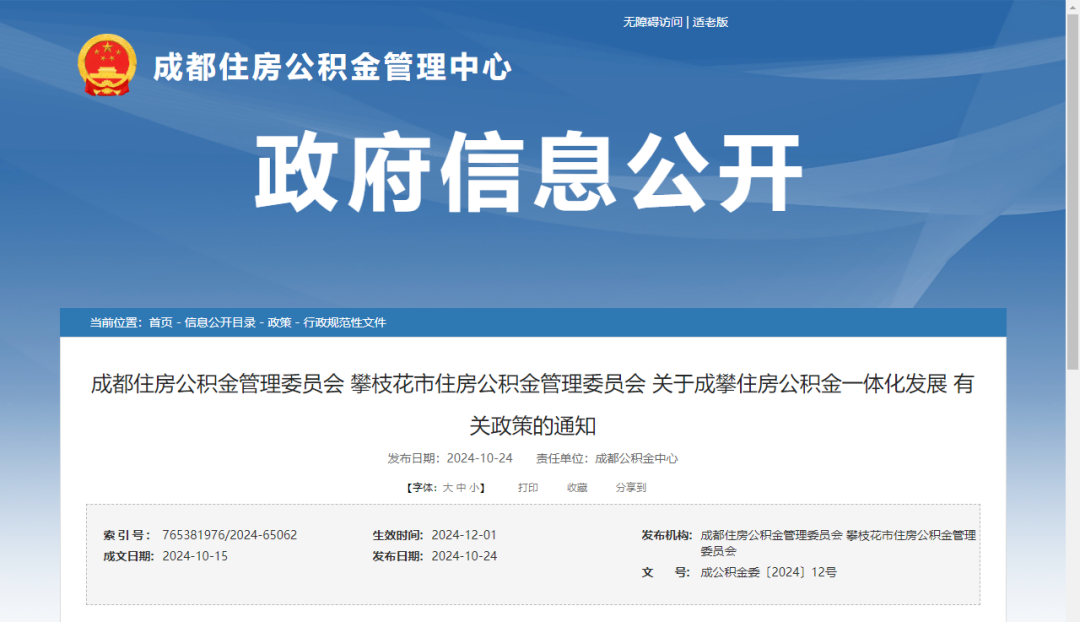
Task: Click the 政府信息公开 banner heading
Action: pos(529,171)
